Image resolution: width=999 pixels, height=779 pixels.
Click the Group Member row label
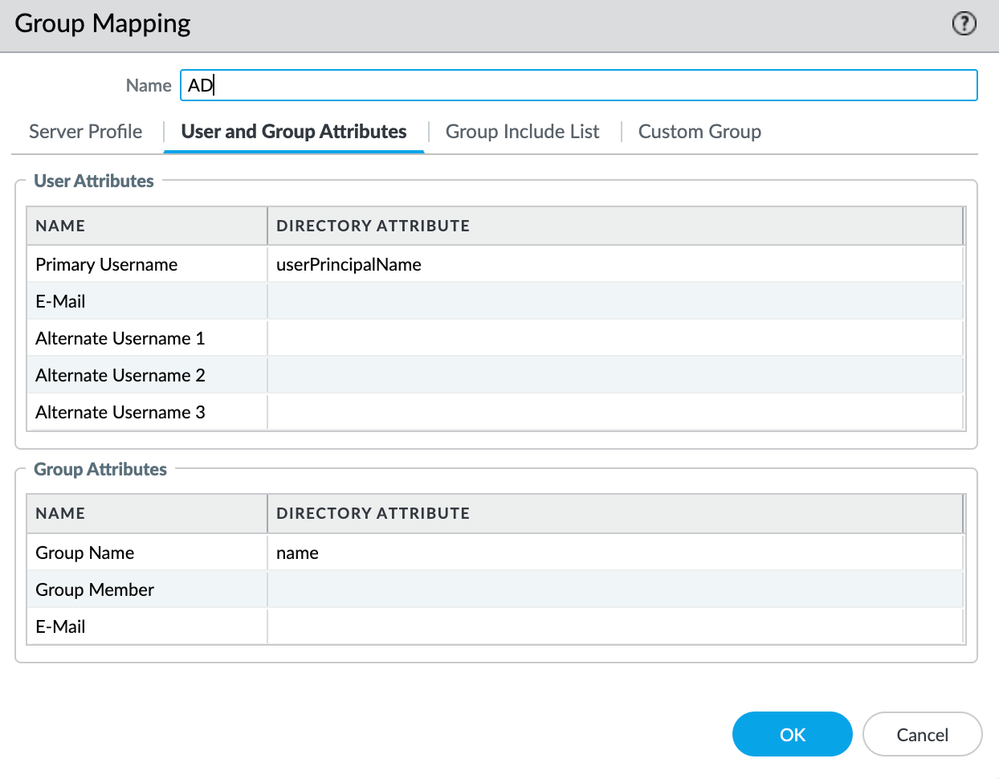(x=95, y=590)
